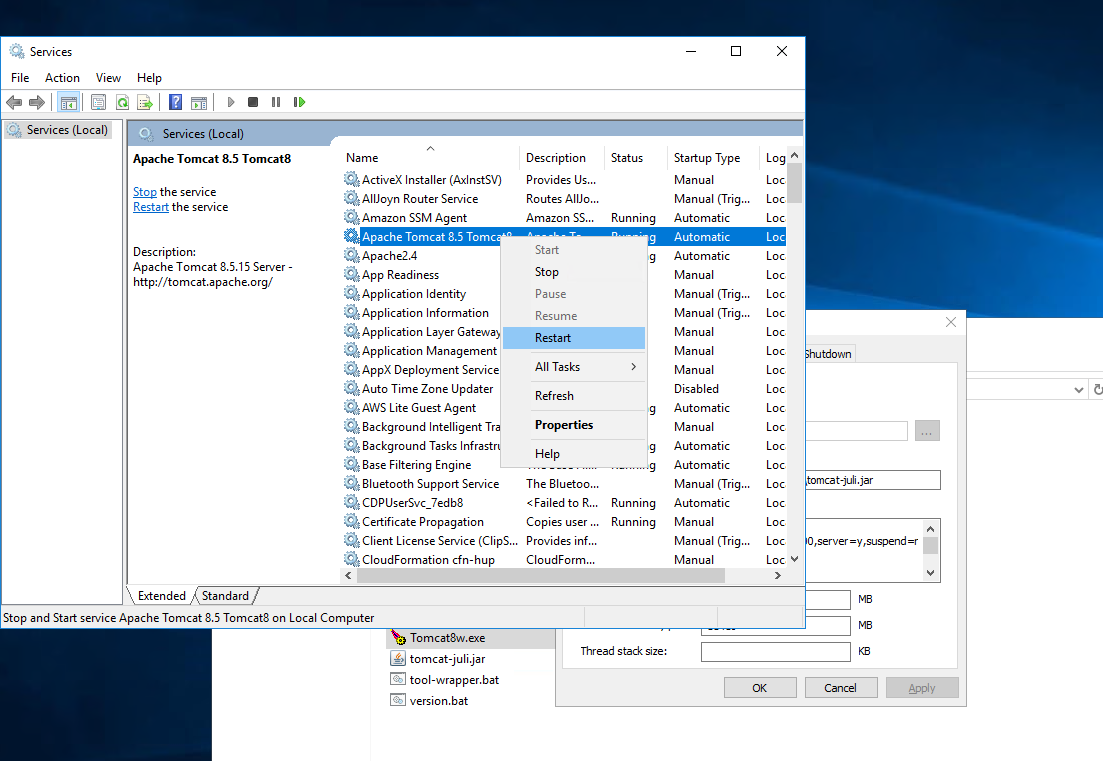Image resolution: width=1103 pixels, height=761 pixels.
Task: Click the Back arrow in toolbar
Action: click(x=14, y=102)
